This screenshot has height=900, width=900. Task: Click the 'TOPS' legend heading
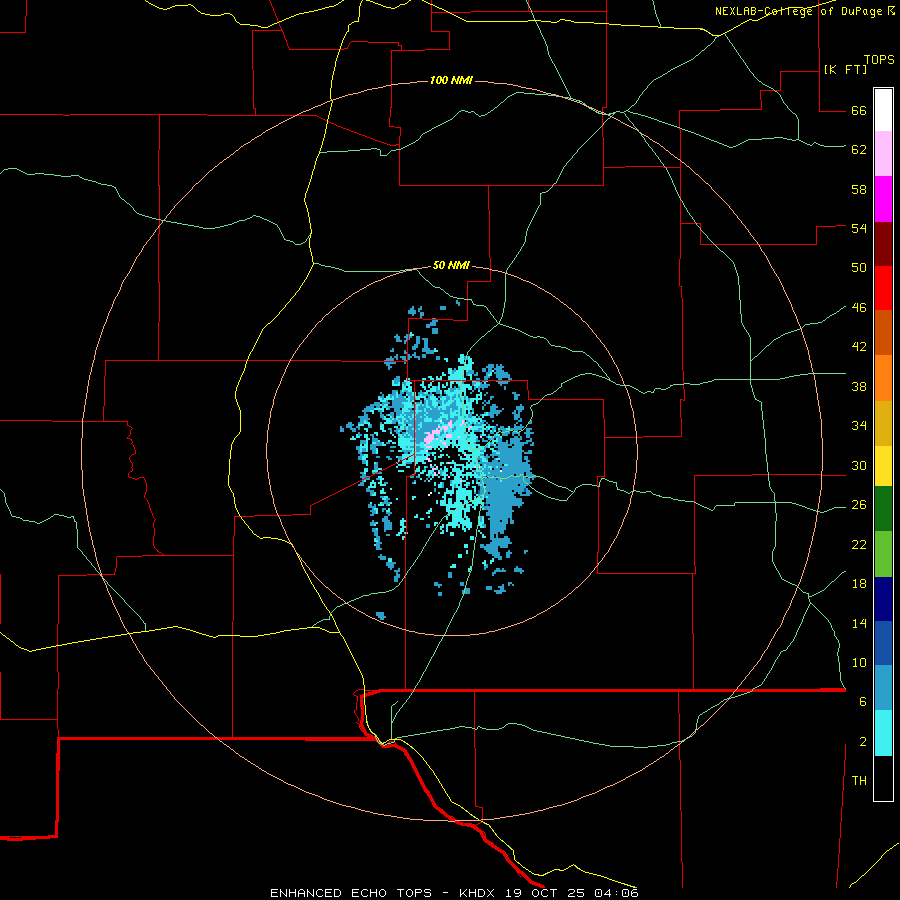click(879, 60)
